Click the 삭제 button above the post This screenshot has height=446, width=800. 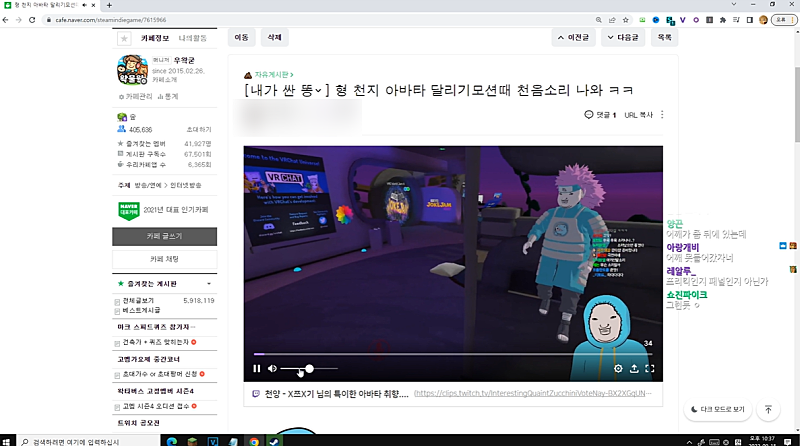274,37
